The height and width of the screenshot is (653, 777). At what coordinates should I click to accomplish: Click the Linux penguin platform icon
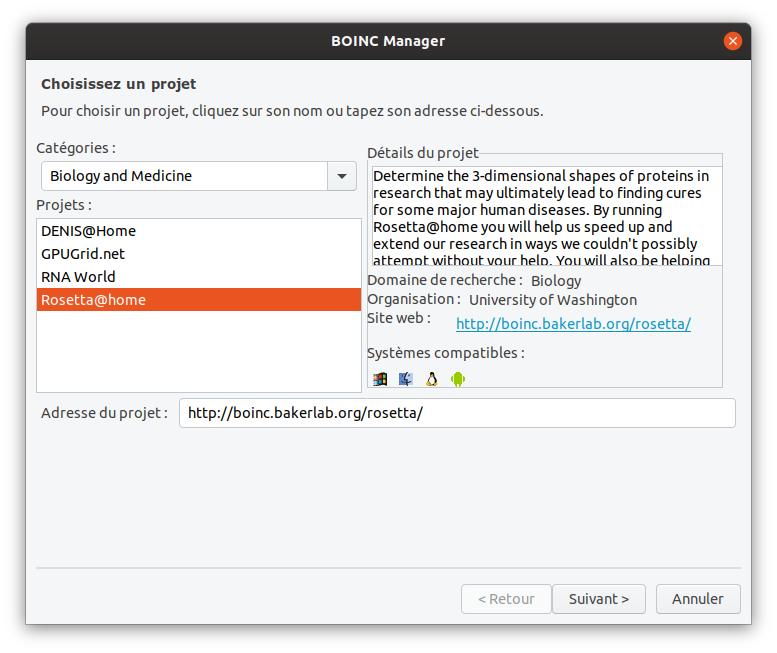432,379
